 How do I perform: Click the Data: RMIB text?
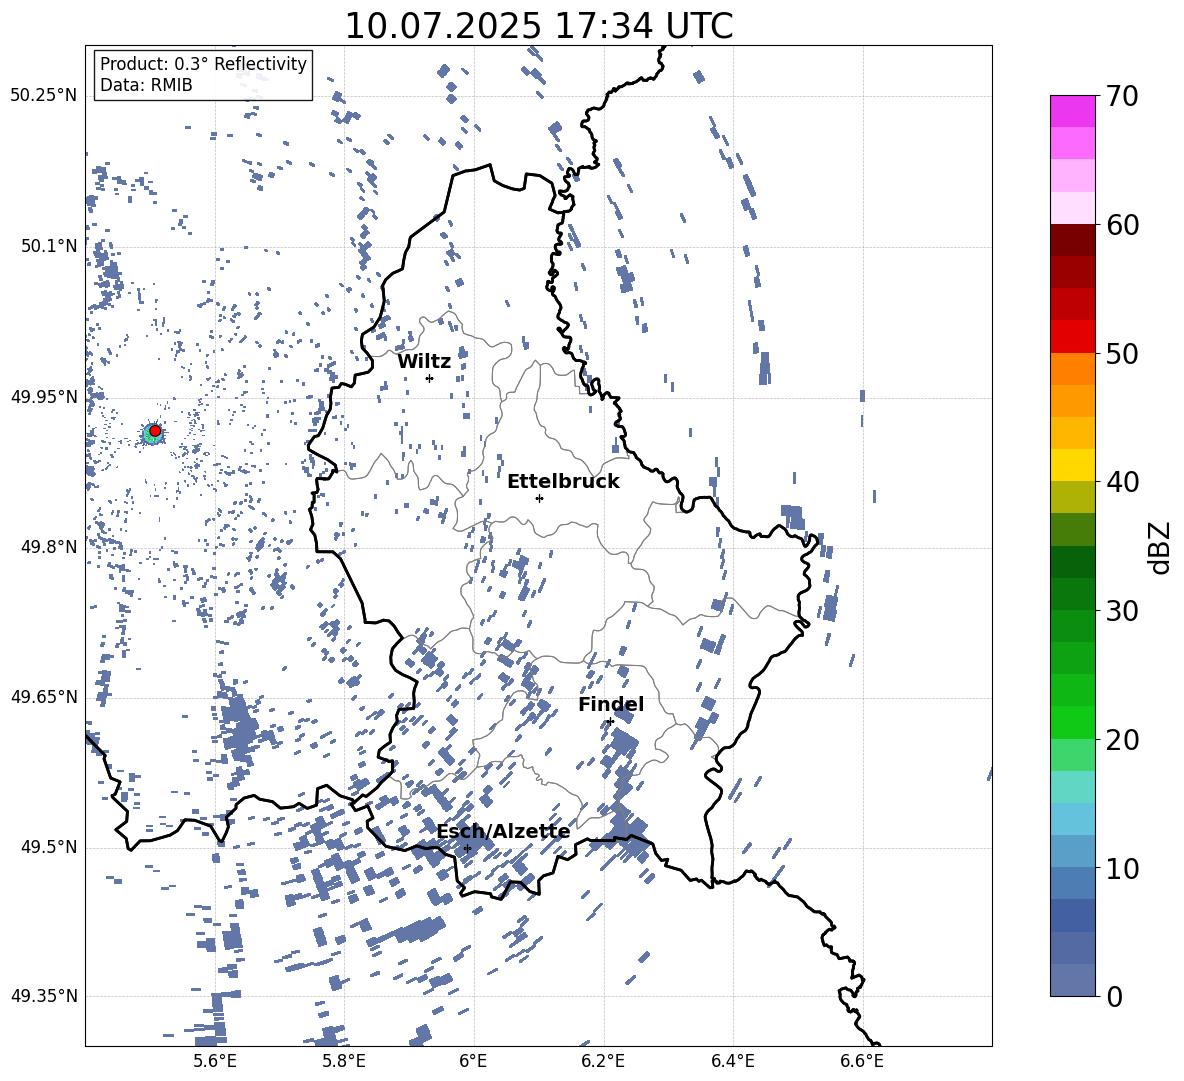pyautogui.click(x=146, y=85)
